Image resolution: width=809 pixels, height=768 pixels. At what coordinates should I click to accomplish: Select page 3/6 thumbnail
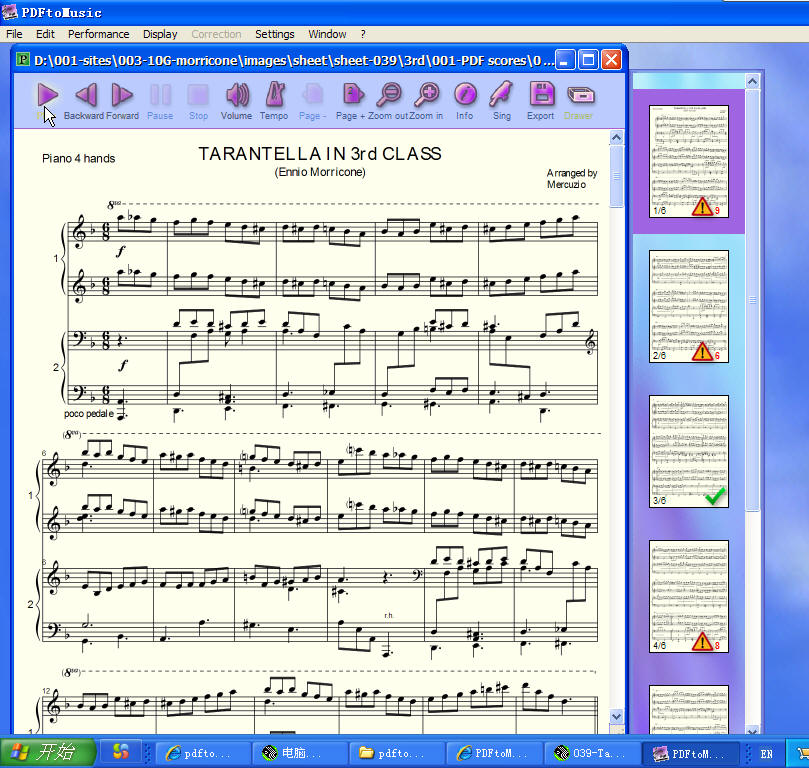click(x=688, y=451)
